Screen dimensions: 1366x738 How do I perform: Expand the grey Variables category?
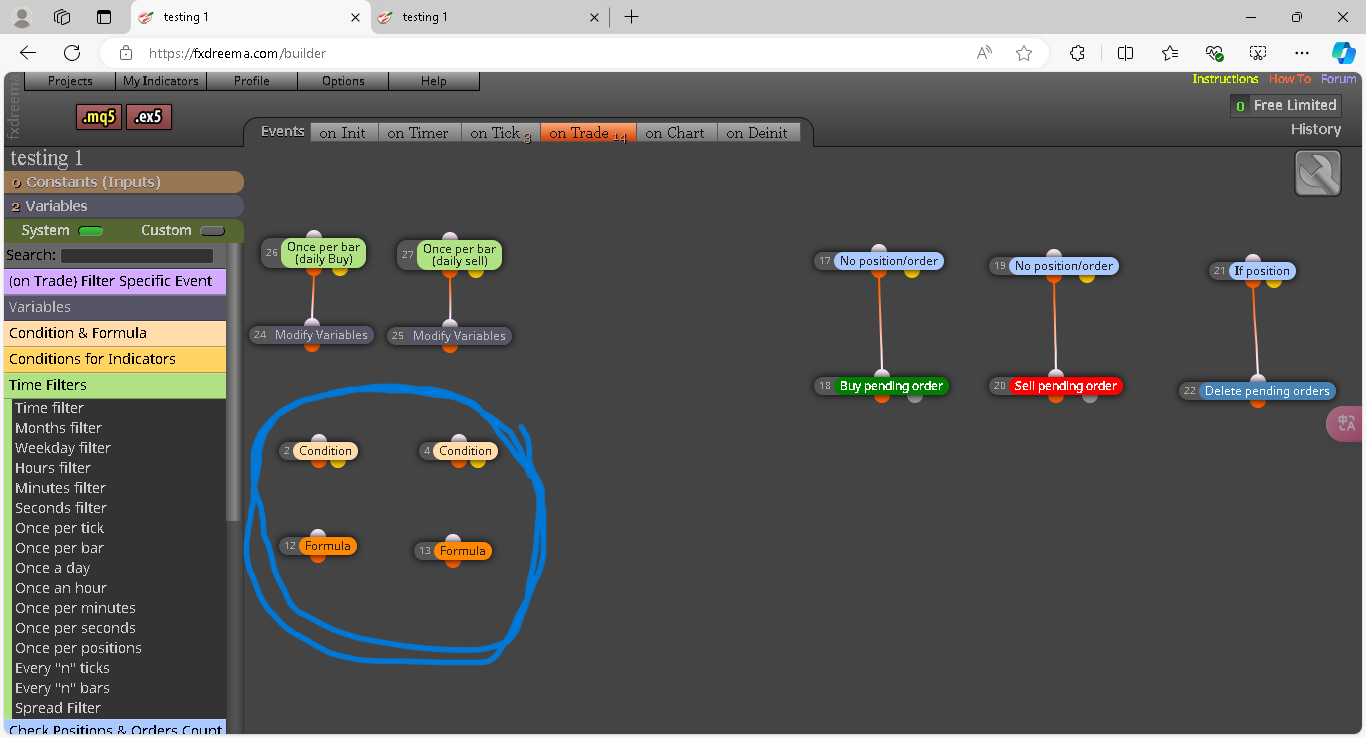pos(115,307)
